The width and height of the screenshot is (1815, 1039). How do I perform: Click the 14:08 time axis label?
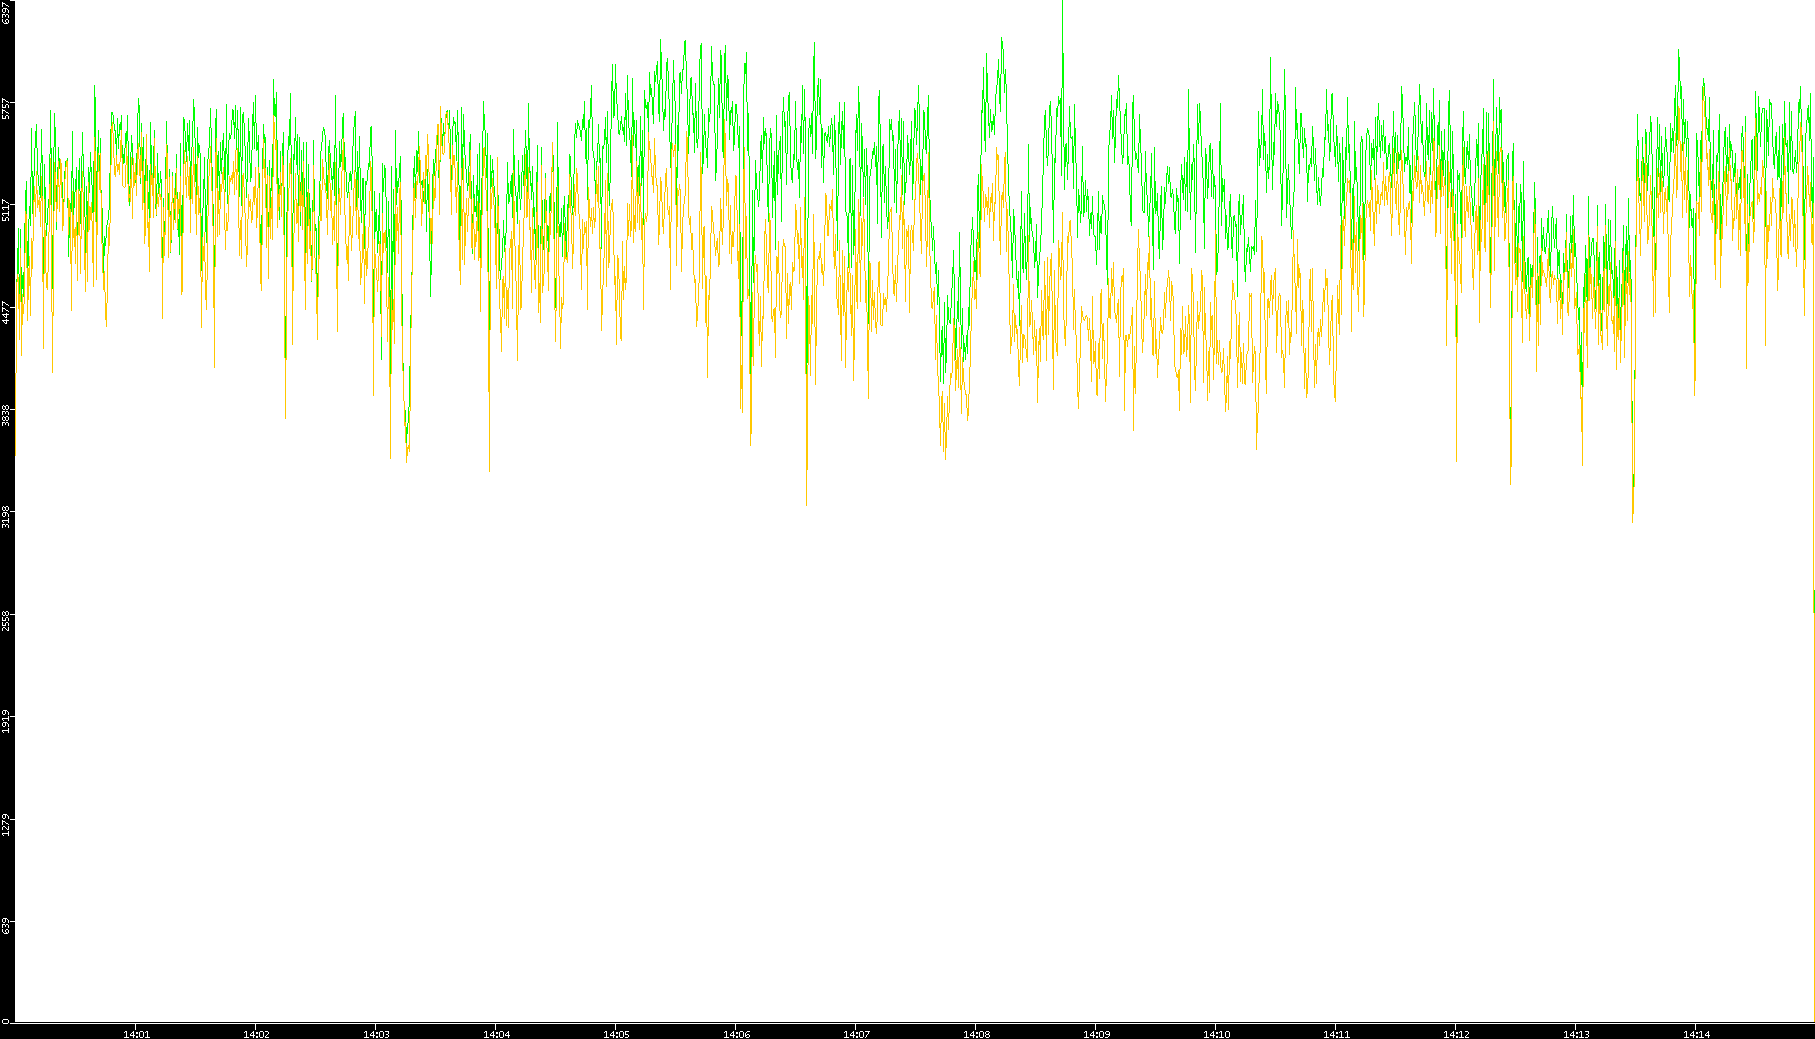click(976, 1033)
